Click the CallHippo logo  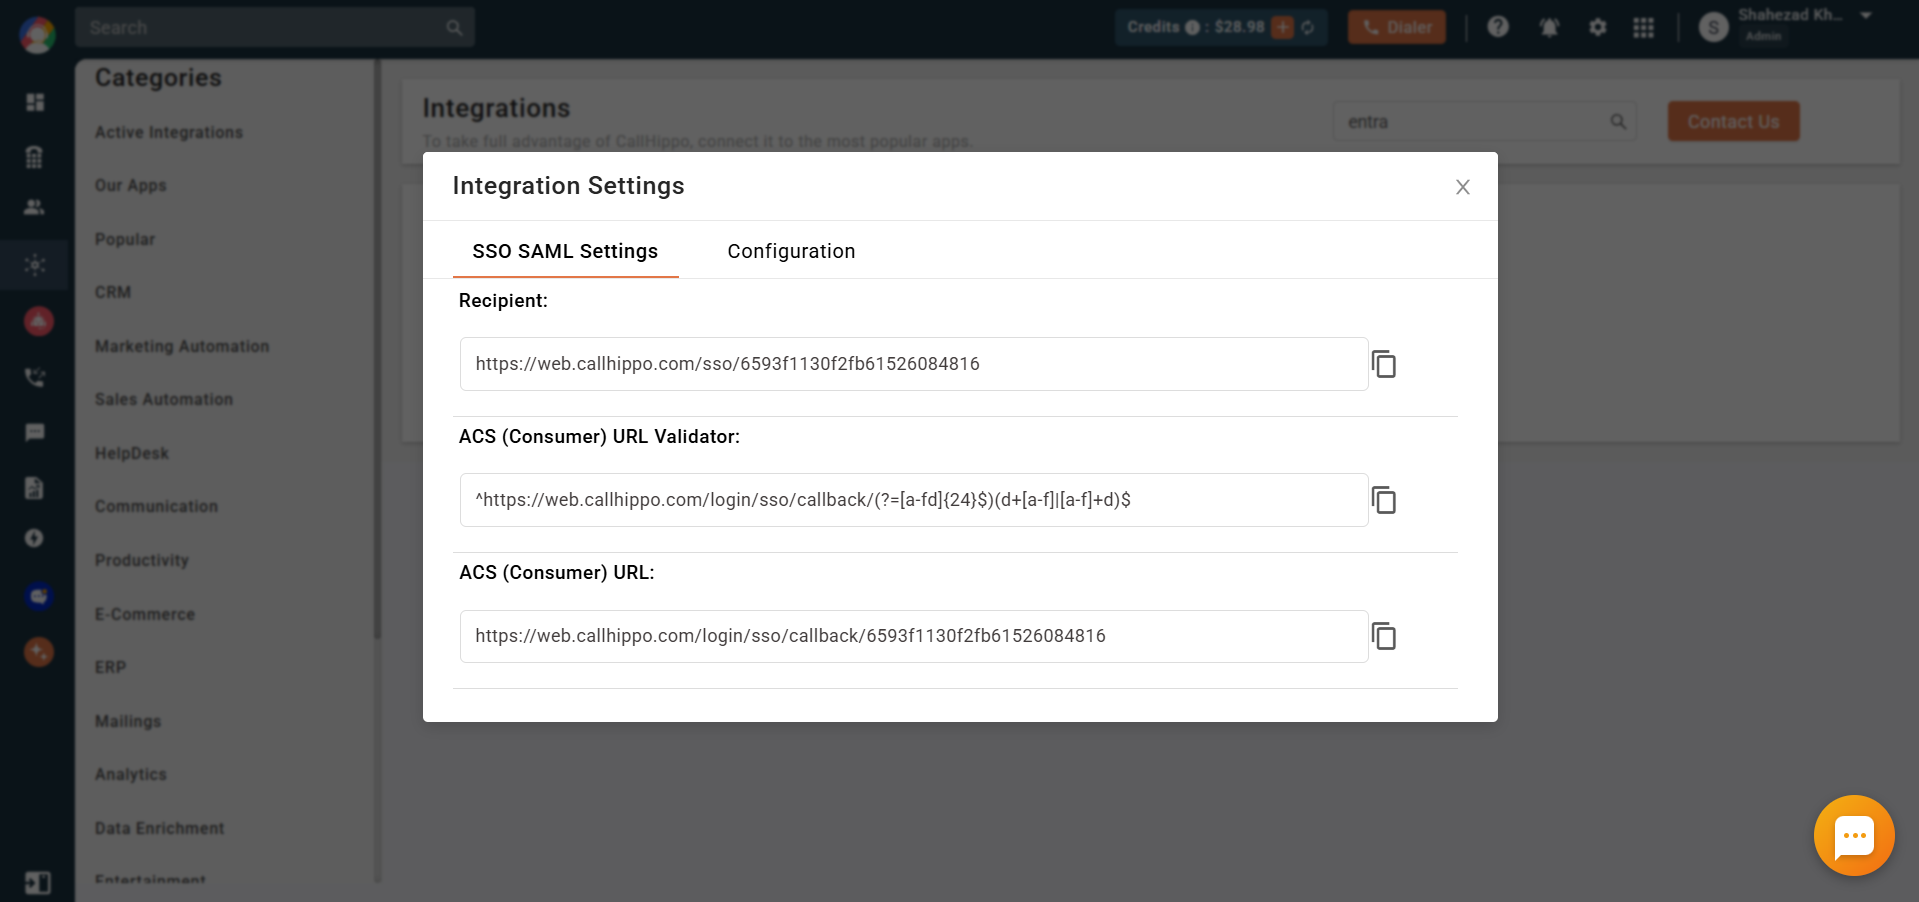(37, 35)
